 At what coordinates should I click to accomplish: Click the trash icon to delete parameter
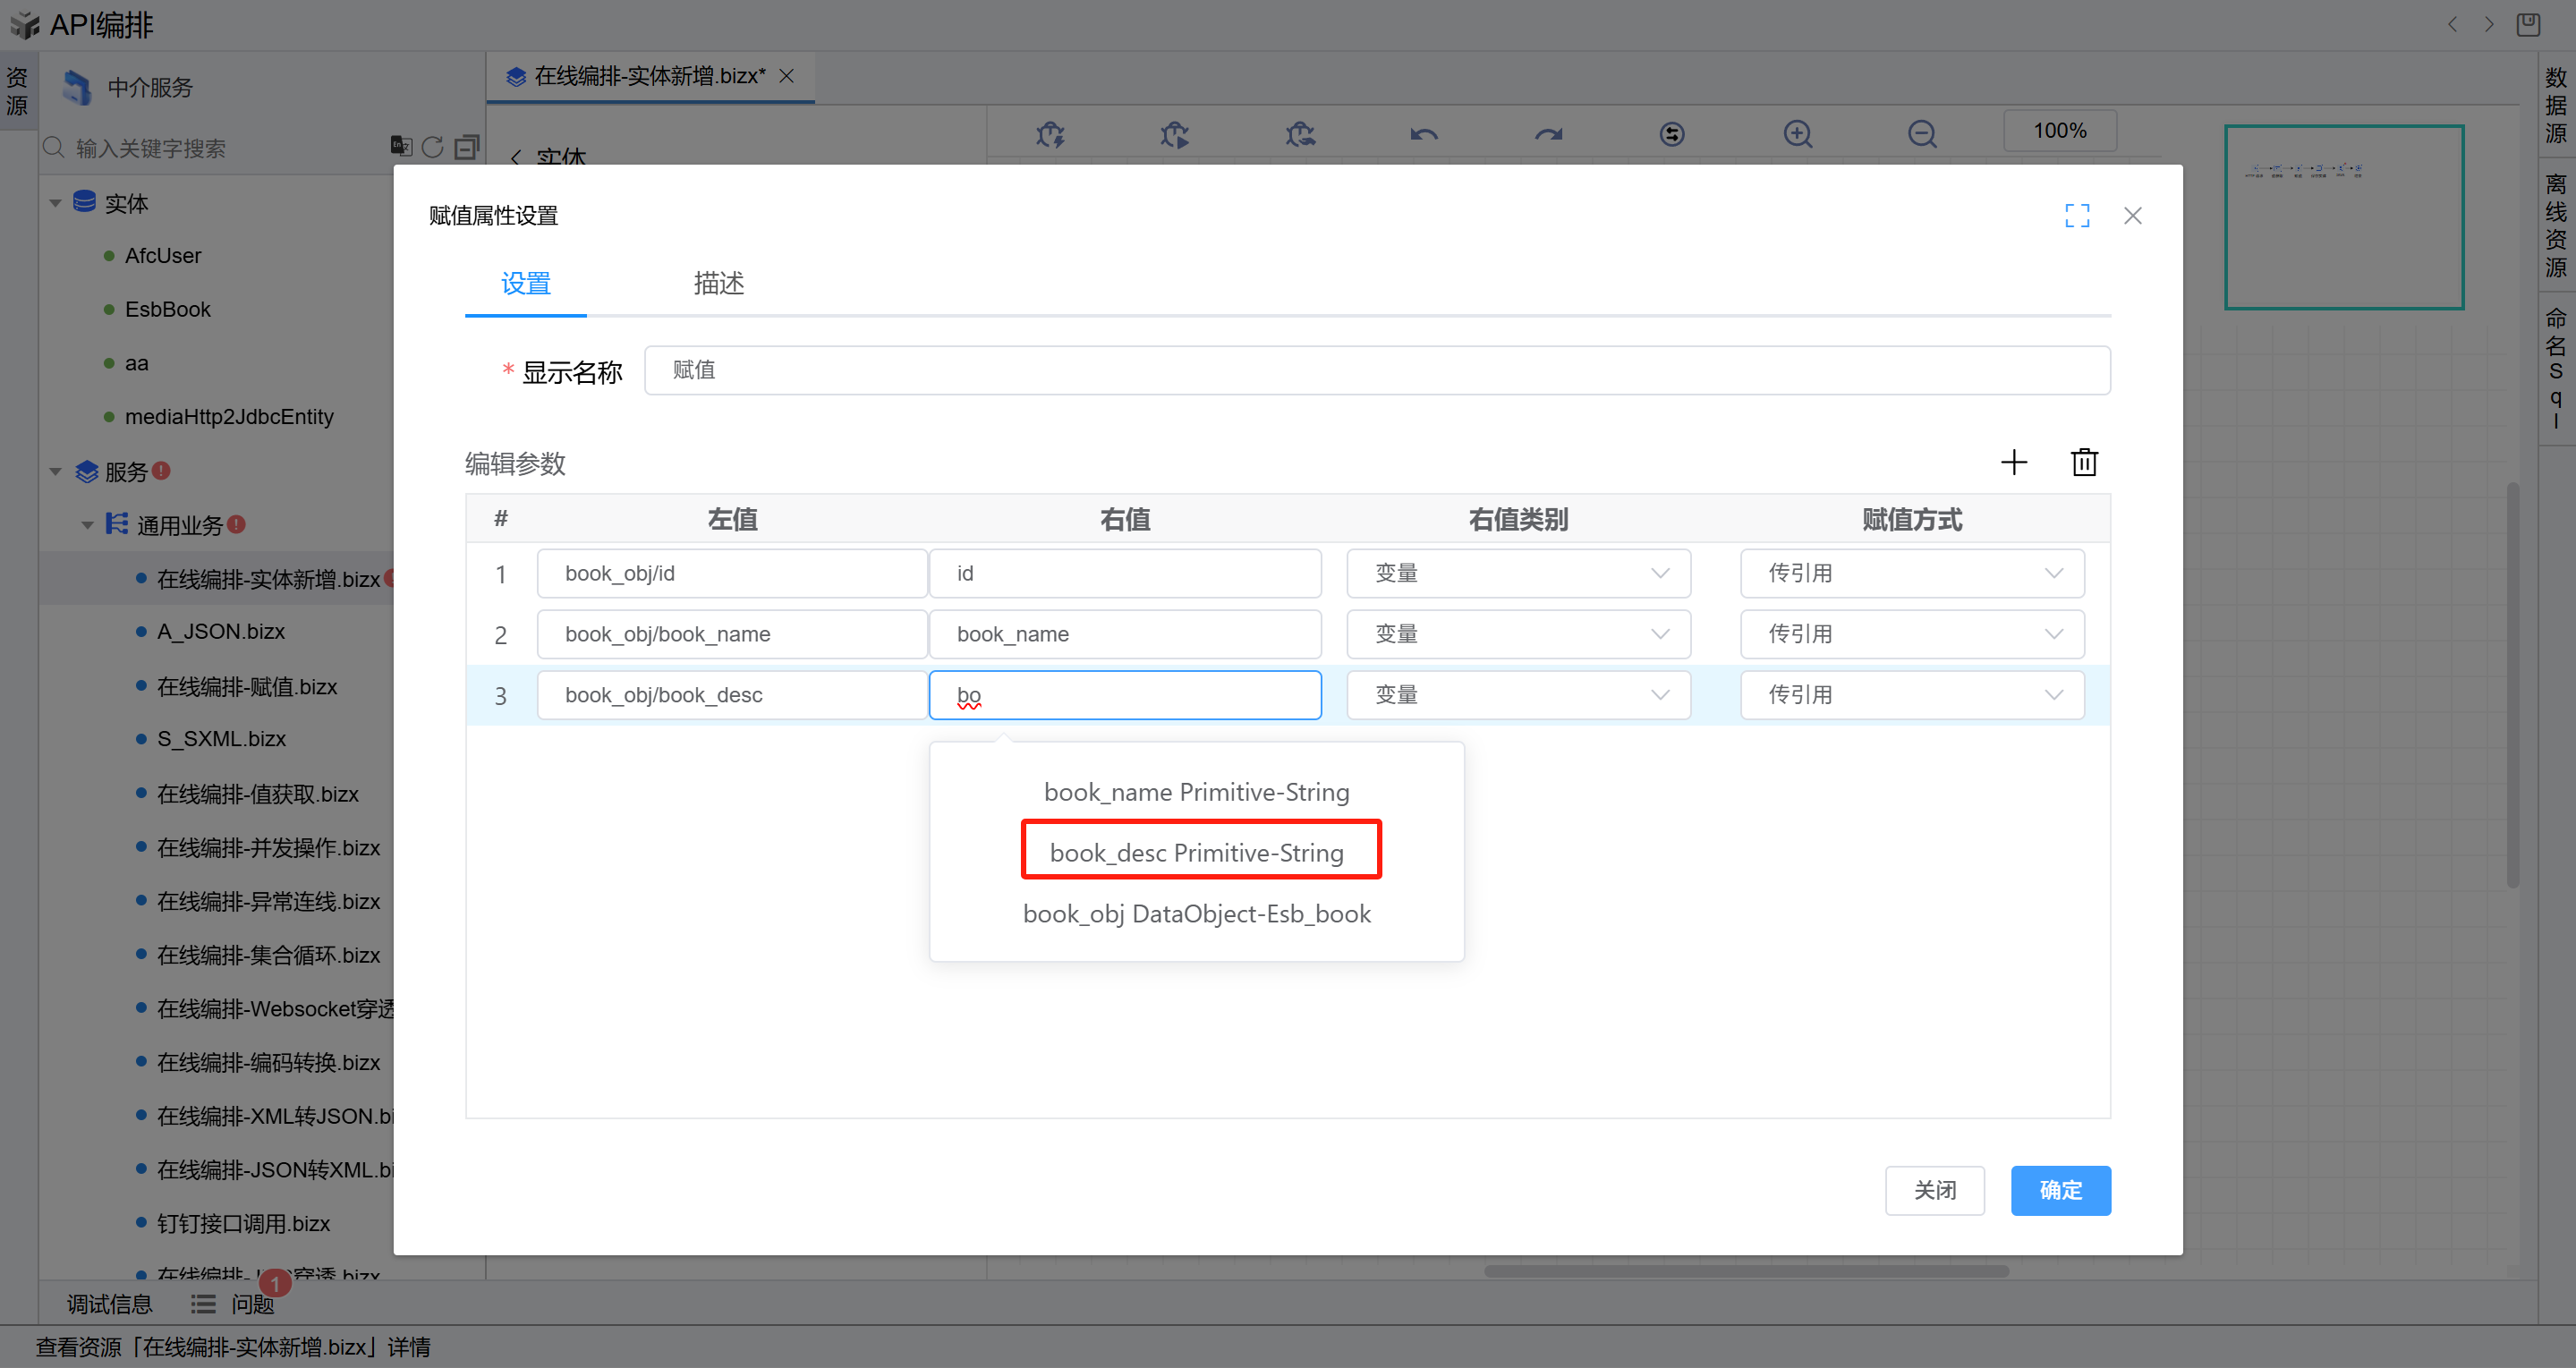2084,462
